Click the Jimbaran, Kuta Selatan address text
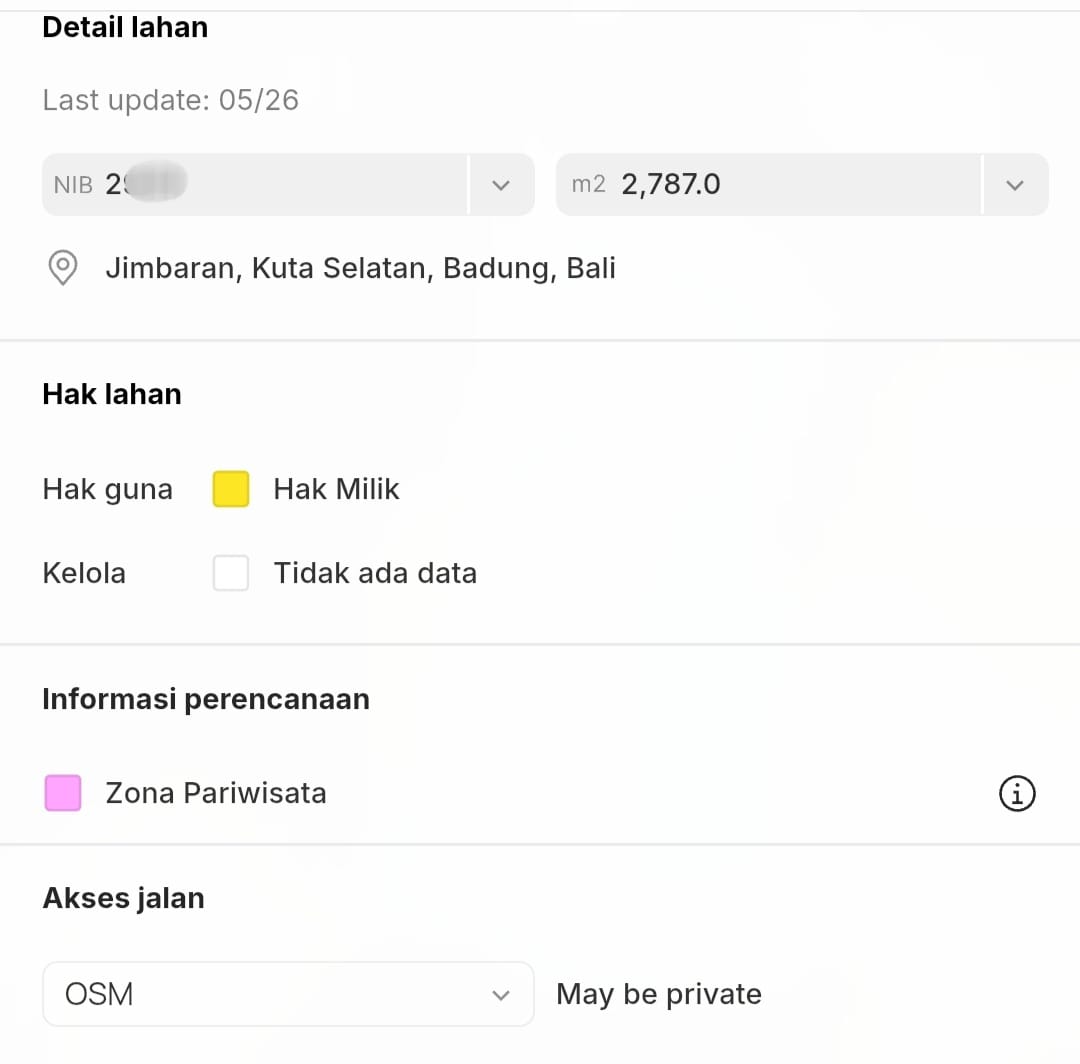Image resolution: width=1080 pixels, height=1064 pixels. (360, 268)
